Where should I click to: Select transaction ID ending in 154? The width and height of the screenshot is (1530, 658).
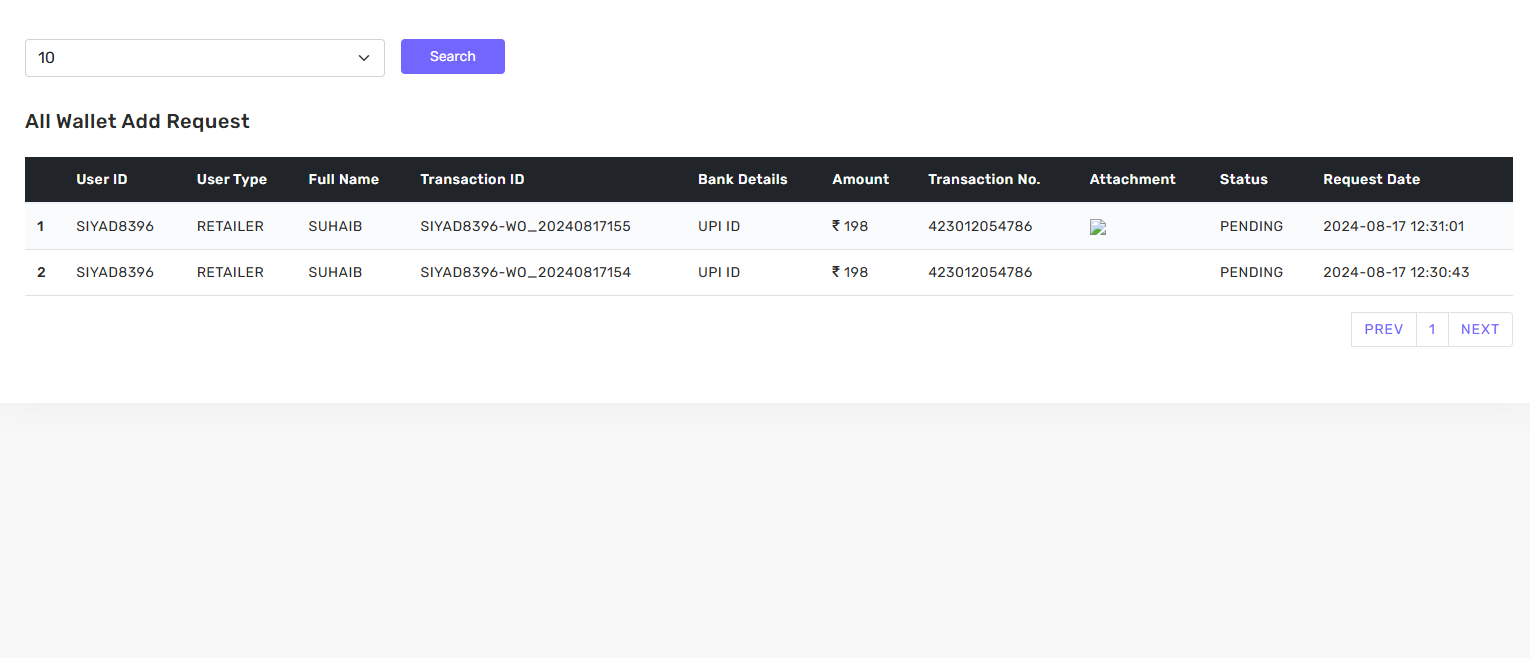coord(525,272)
